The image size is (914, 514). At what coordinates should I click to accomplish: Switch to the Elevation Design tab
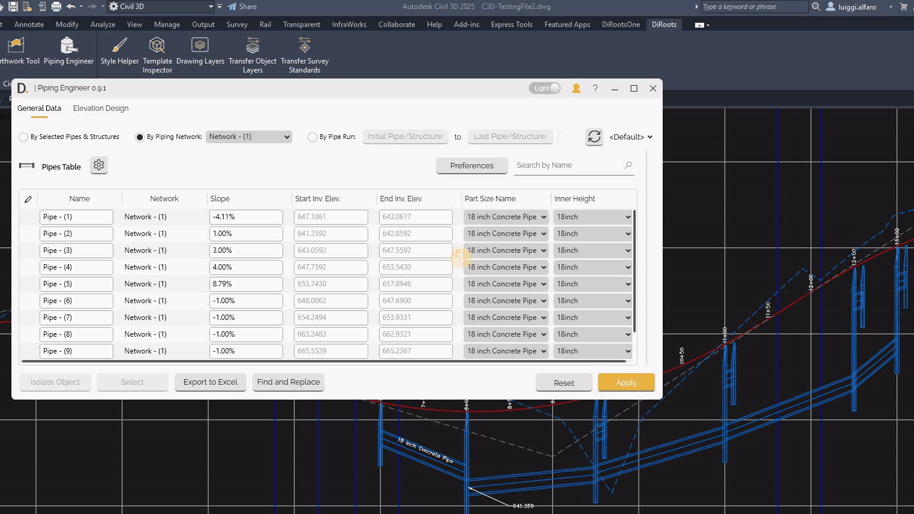[100, 108]
